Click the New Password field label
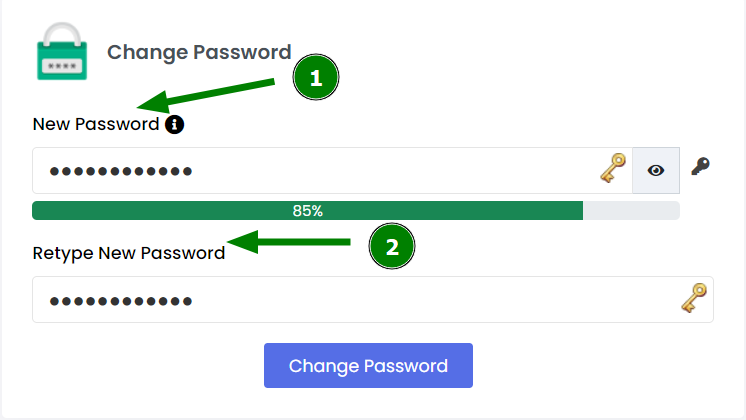 (96, 124)
